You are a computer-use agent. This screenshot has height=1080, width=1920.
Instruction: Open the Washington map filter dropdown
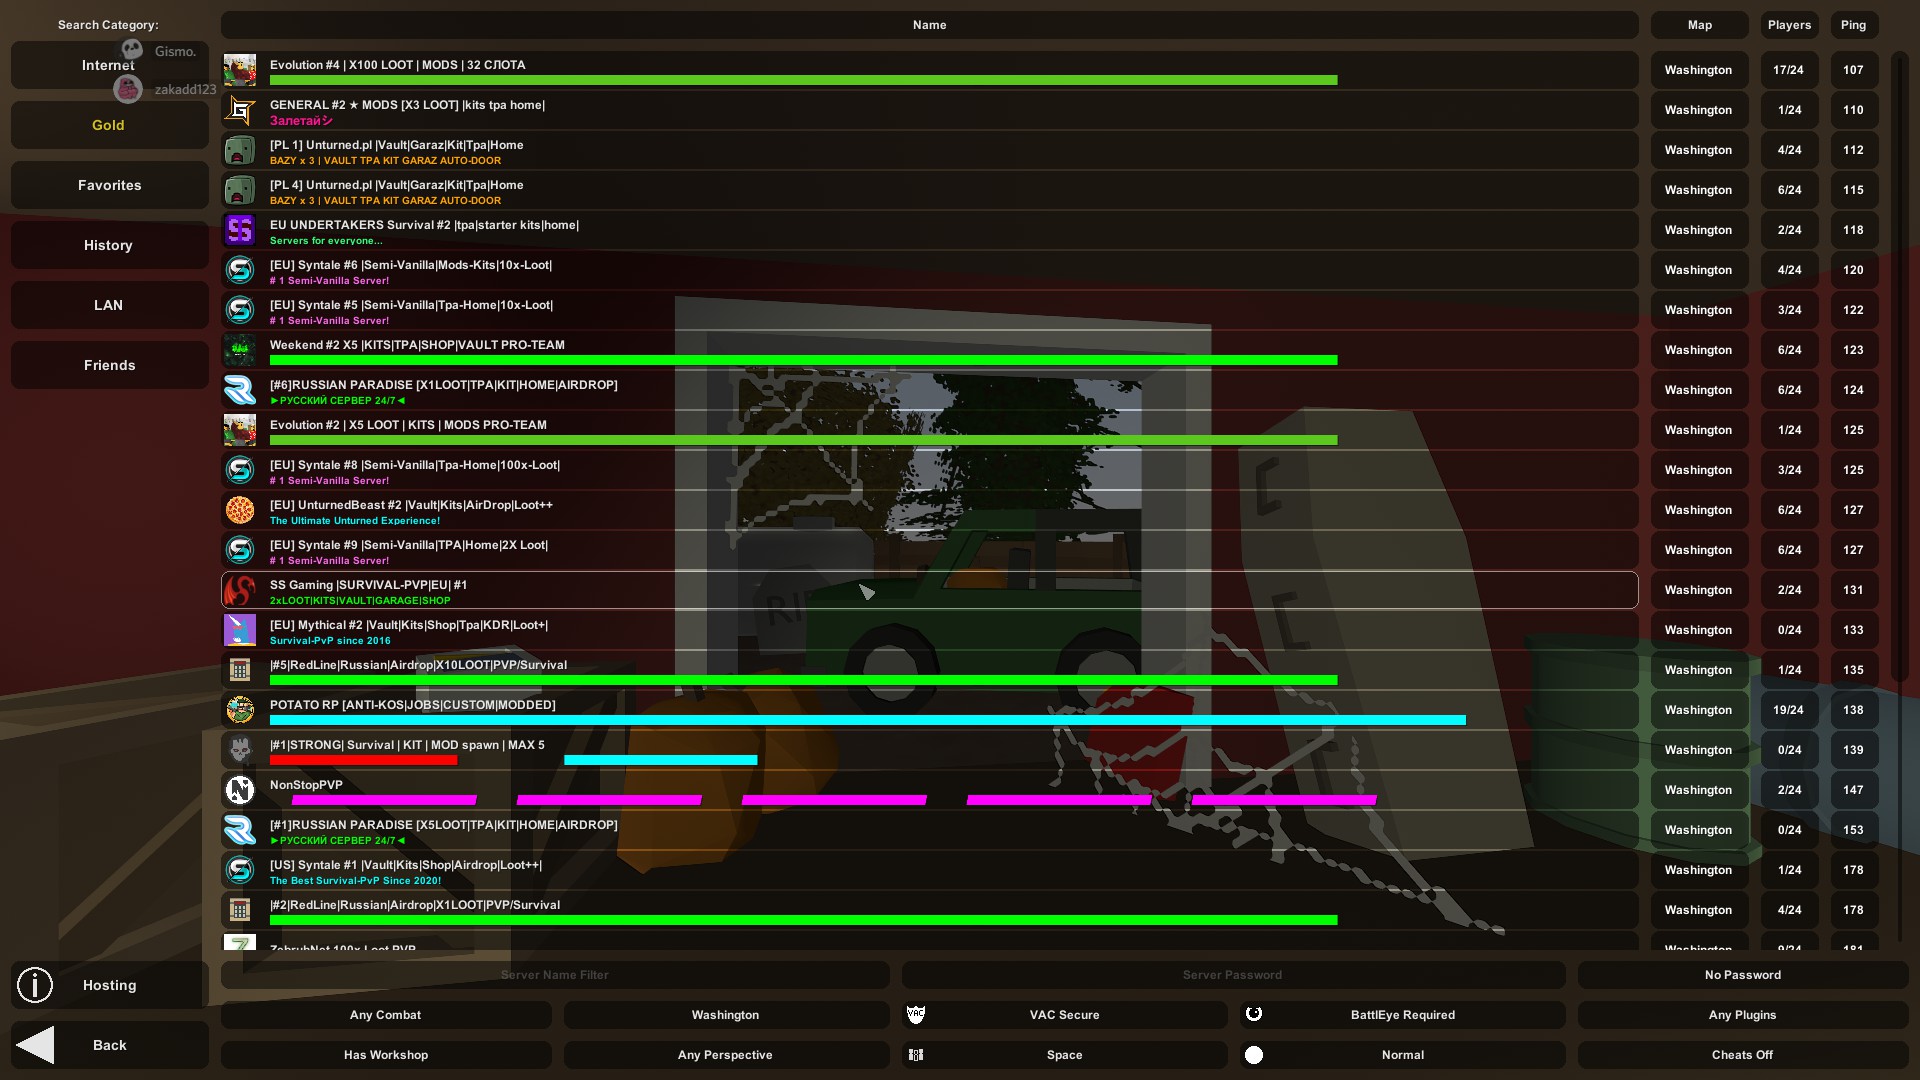point(725,1015)
